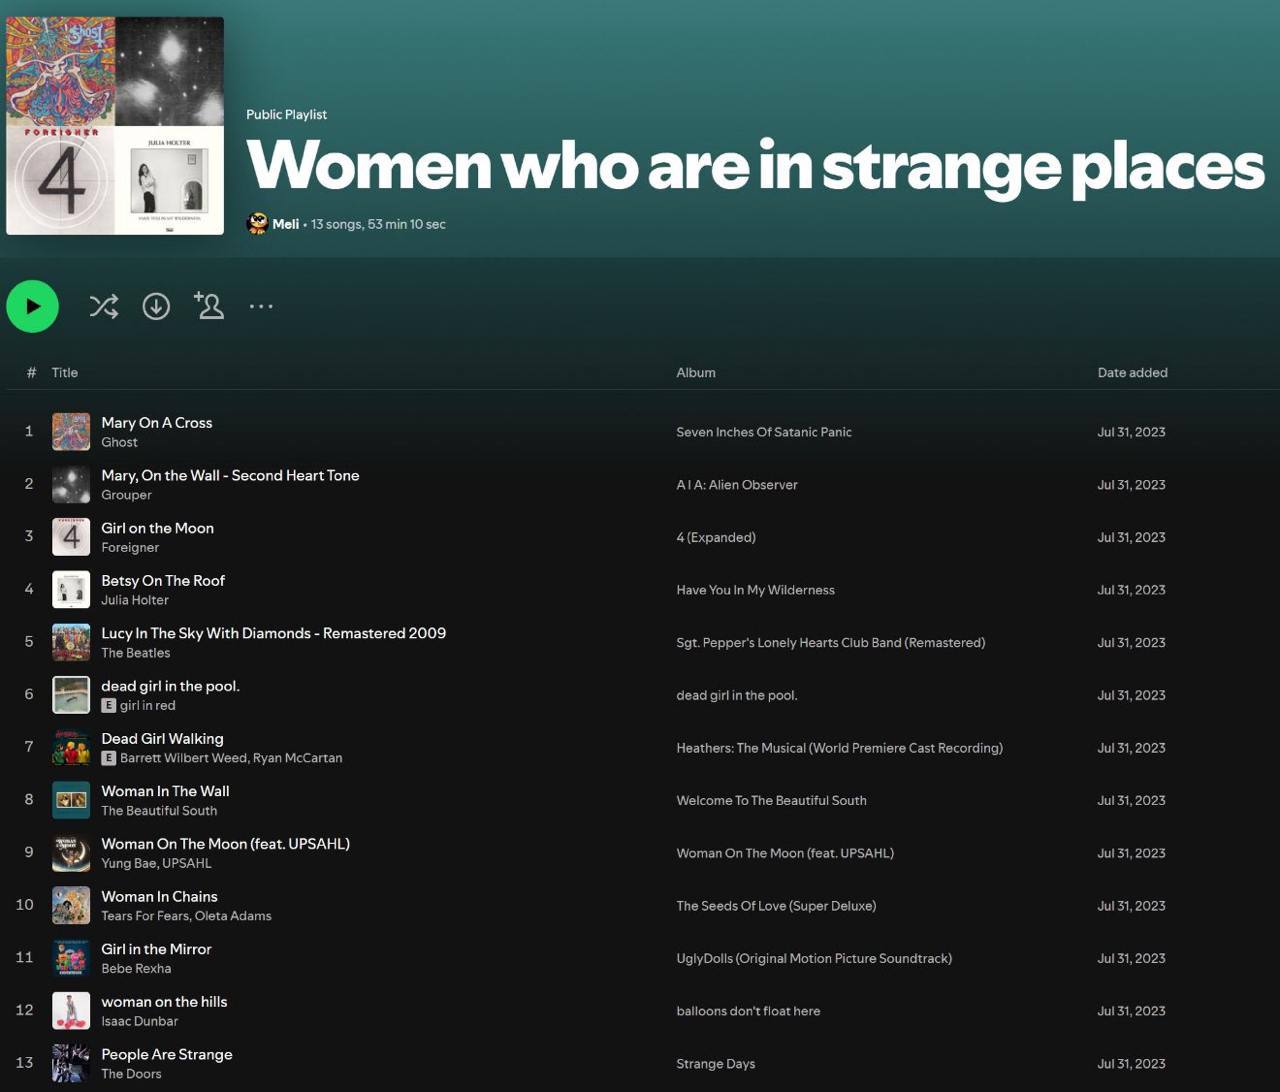Click the Girl in the Mirror album art

tap(71, 958)
